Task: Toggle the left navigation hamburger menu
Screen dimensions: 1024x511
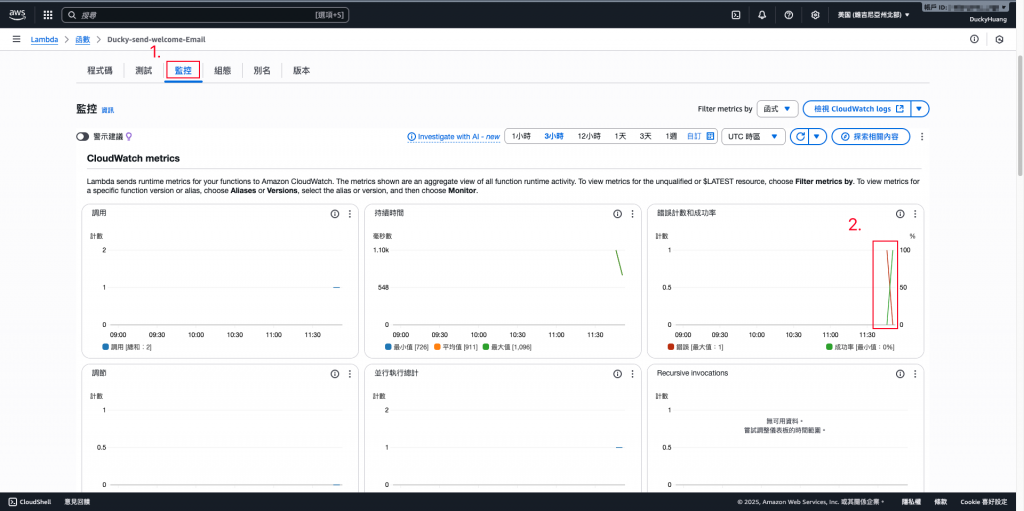Action: (x=16, y=39)
